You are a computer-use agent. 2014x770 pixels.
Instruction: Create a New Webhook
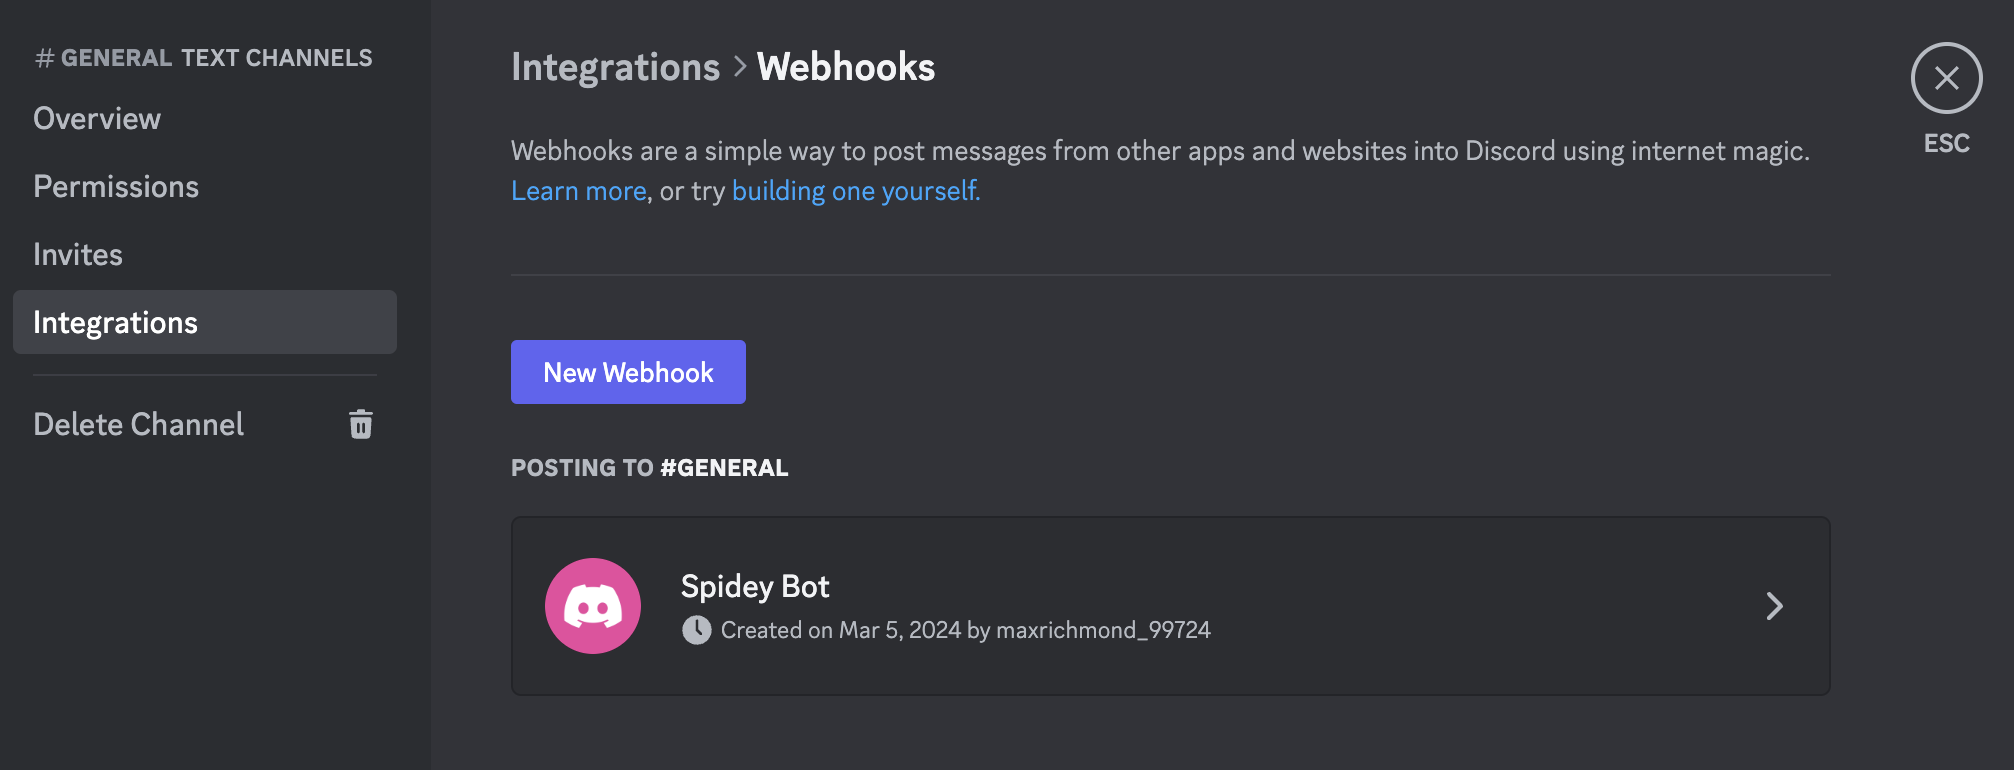coord(628,372)
